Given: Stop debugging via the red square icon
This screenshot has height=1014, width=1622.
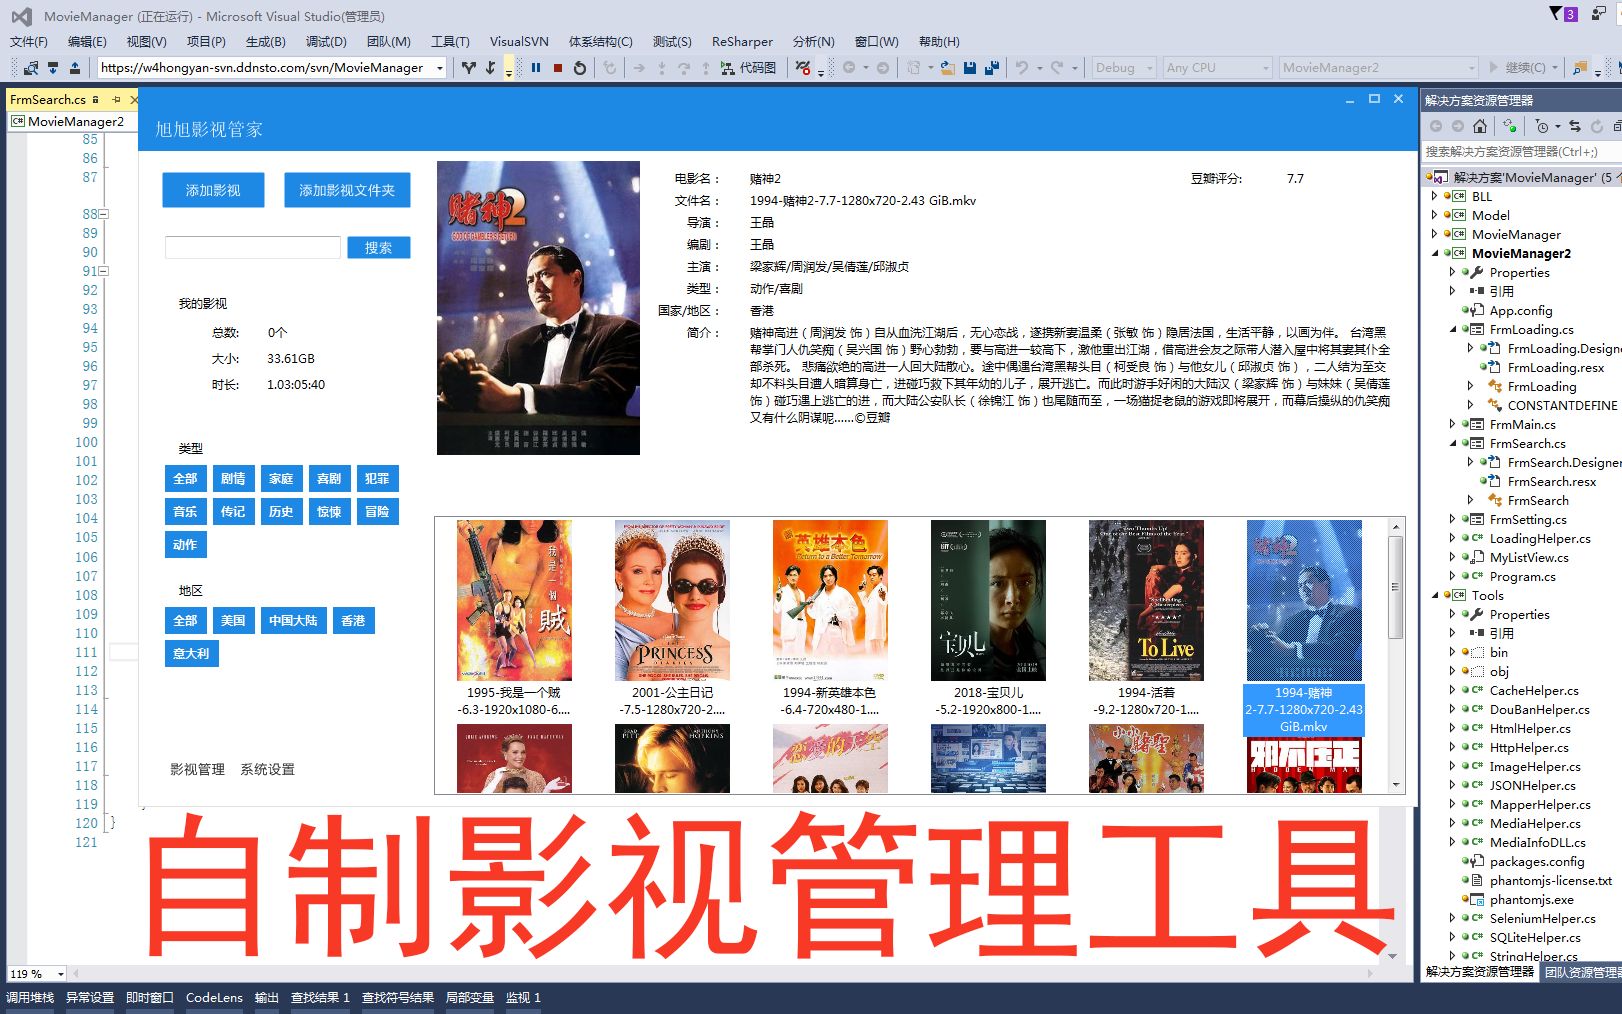Looking at the screenshot, I should pyautogui.click(x=558, y=68).
